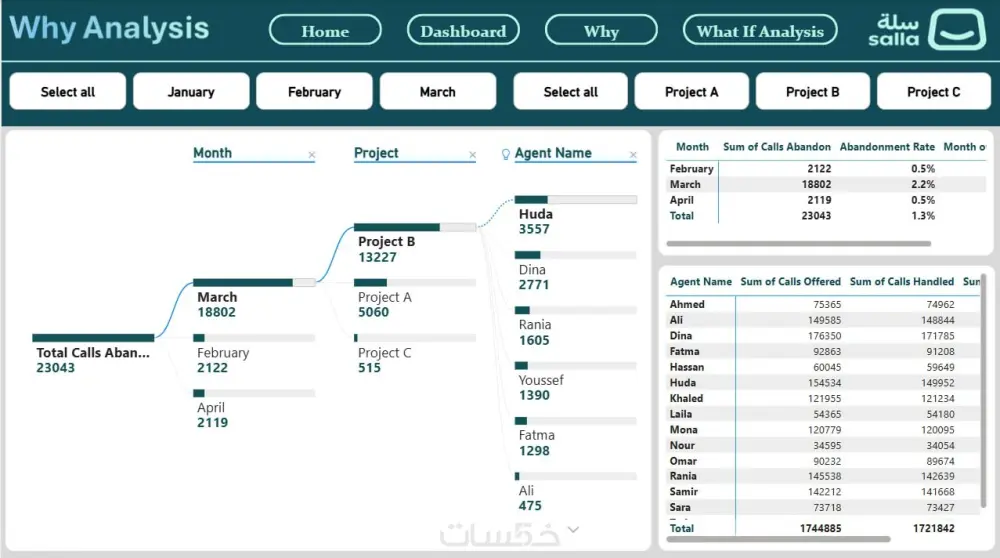Click the 18802 abandon value cell
The height and width of the screenshot is (558, 1000).
coord(816,184)
